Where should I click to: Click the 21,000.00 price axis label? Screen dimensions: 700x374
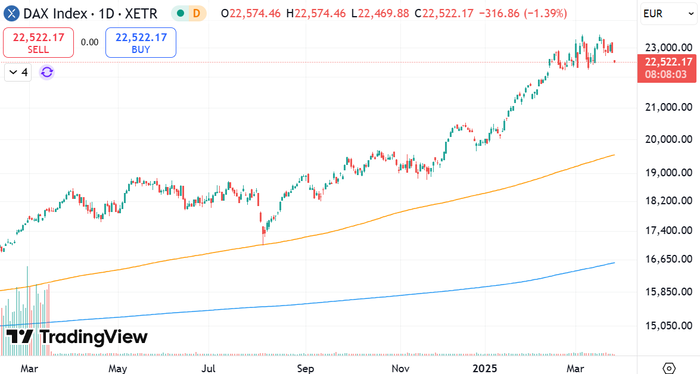[668, 107]
